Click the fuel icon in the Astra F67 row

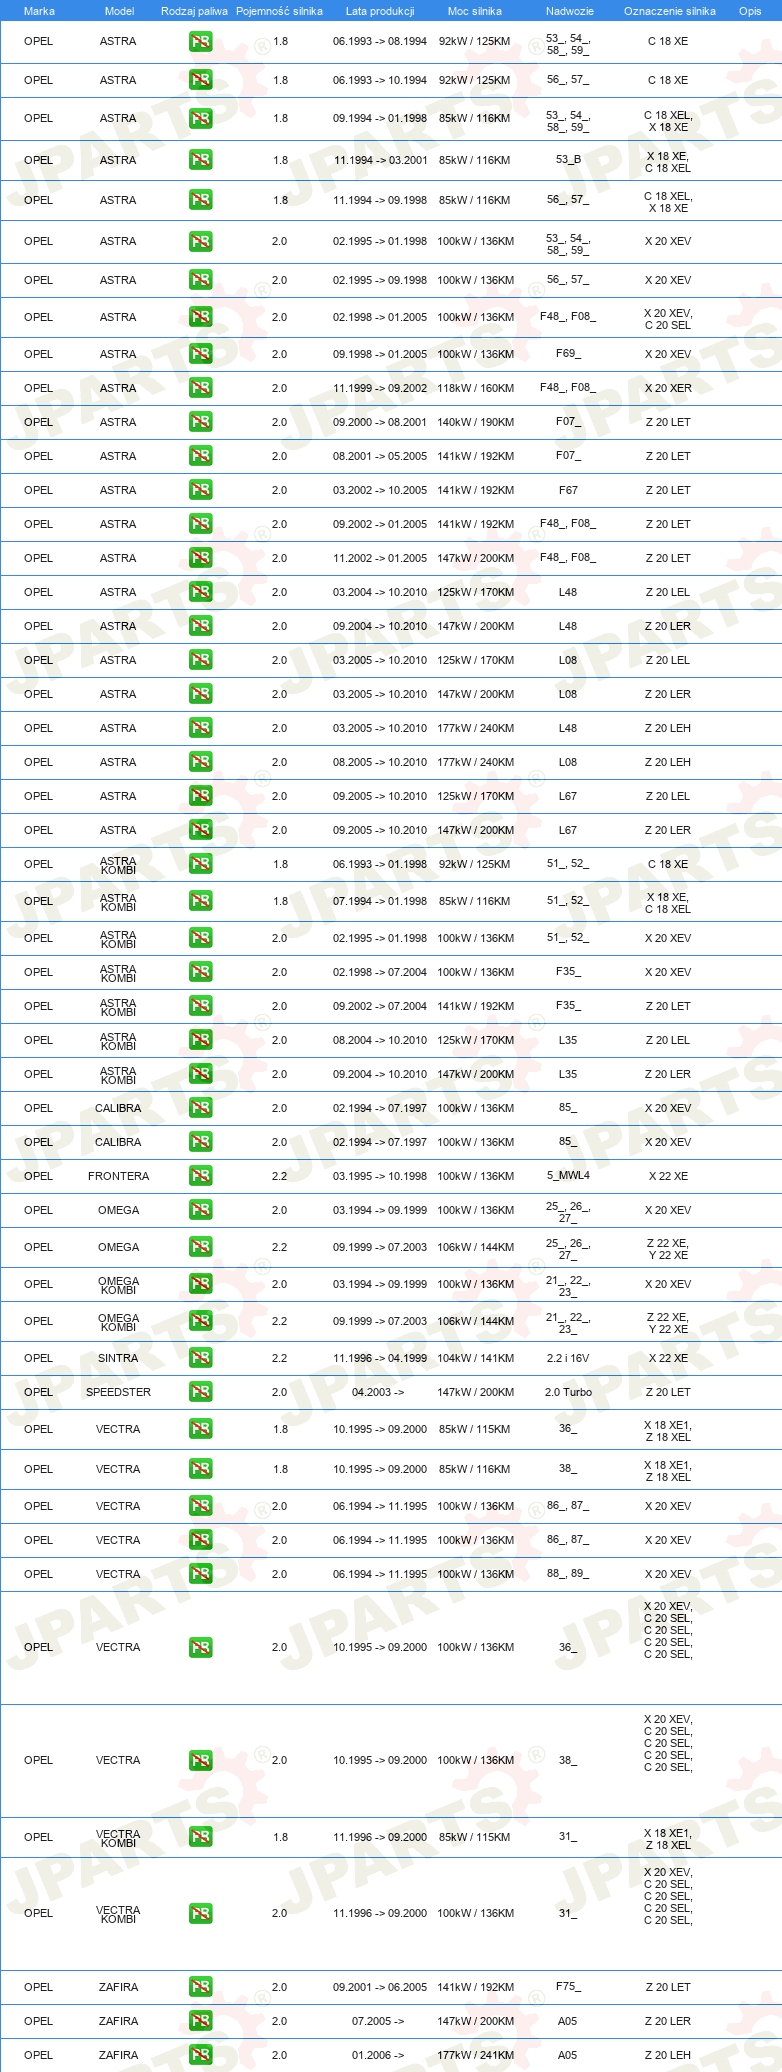pyautogui.click(x=200, y=490)
